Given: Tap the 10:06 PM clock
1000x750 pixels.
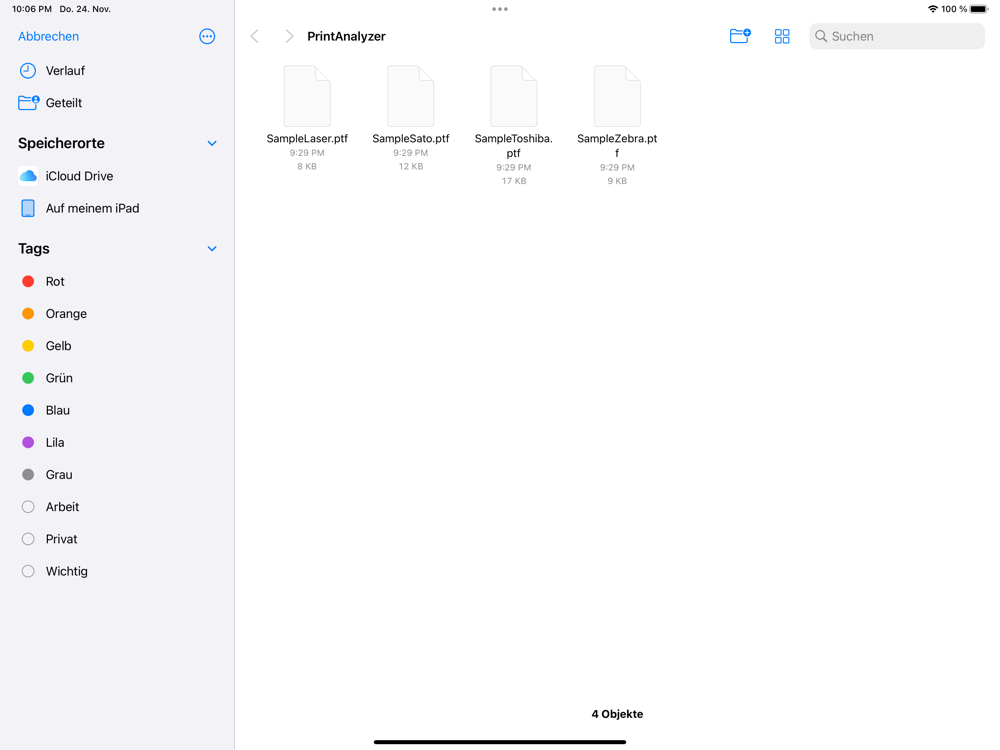Looking at the screenshot, I should click(x=32, y=9).
